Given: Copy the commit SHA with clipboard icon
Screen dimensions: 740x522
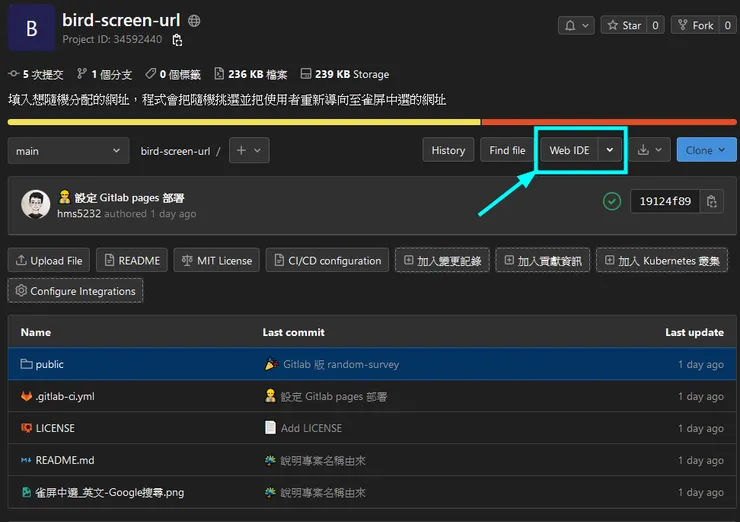Looking at the screenshot, I should click(712, 202).
